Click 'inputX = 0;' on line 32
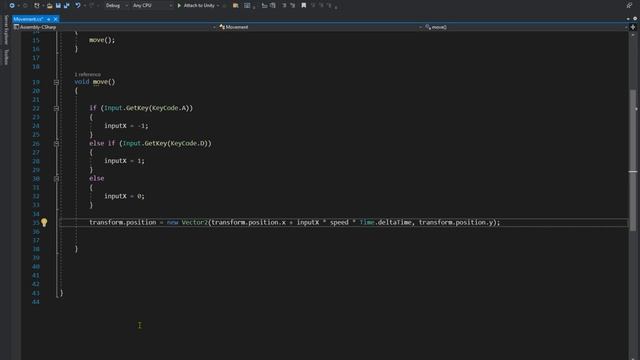The width and height of the screenshot is (640, 360). pyautogui.click(x=124, y=196)
